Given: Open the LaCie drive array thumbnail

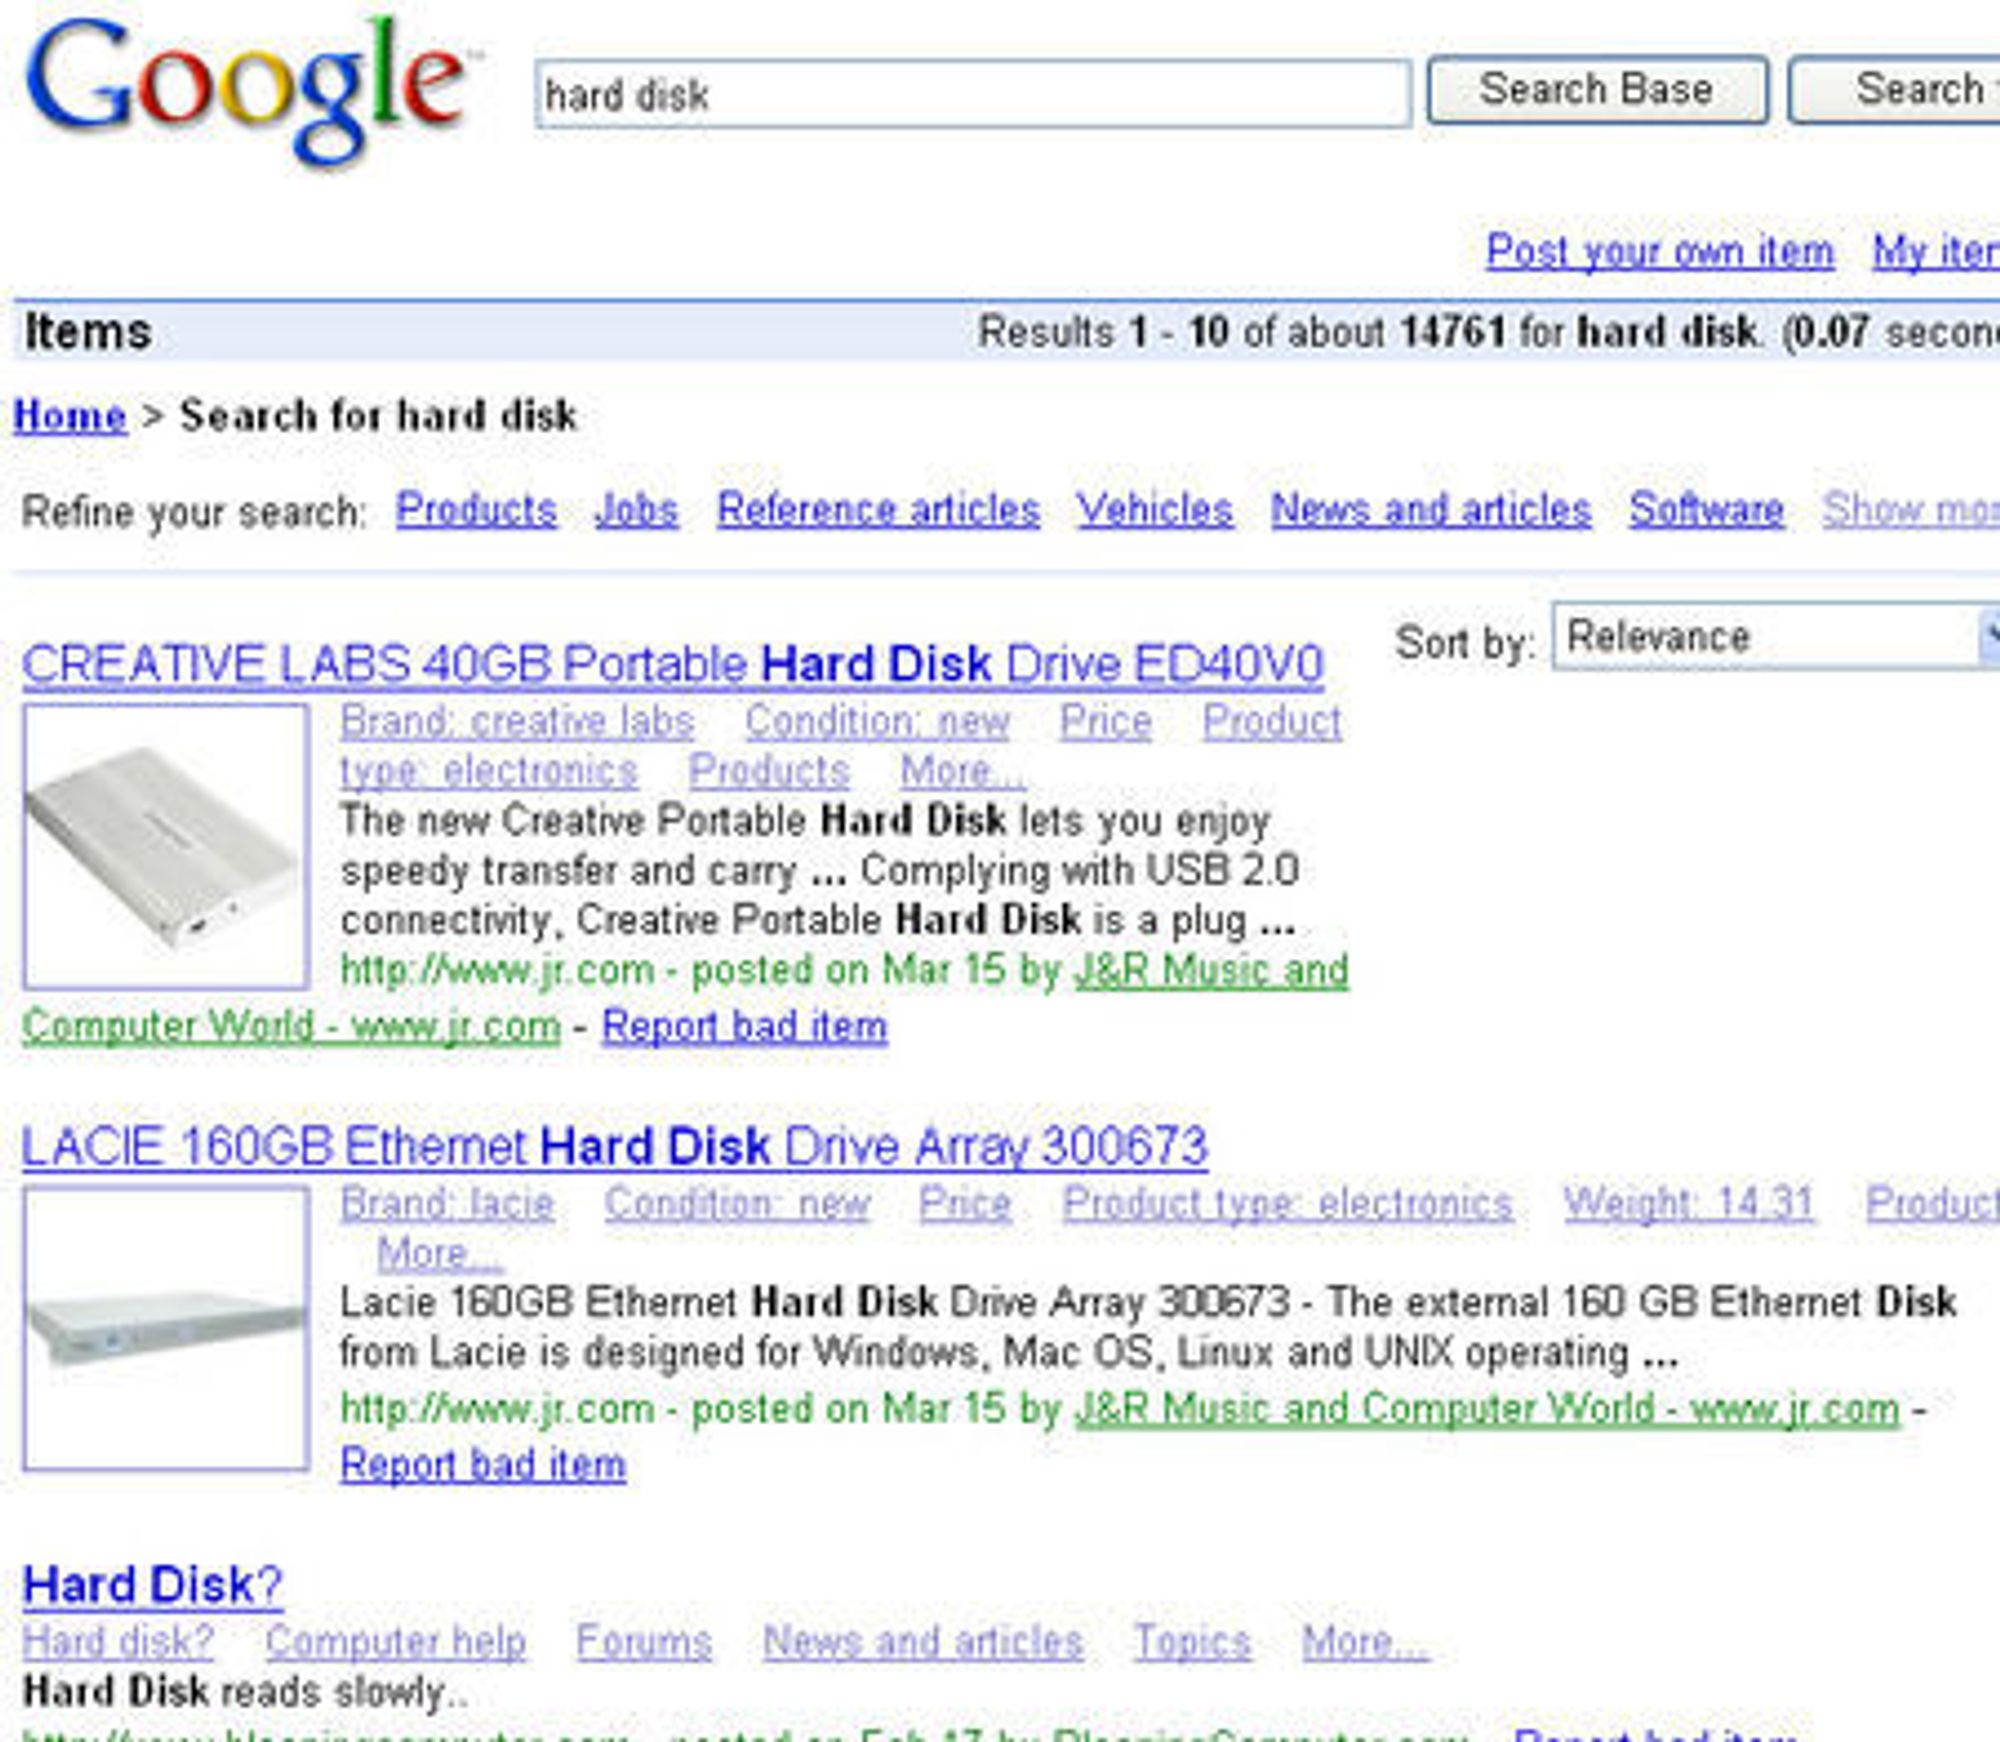Looking at the screenshot, I should [166, 1328].
